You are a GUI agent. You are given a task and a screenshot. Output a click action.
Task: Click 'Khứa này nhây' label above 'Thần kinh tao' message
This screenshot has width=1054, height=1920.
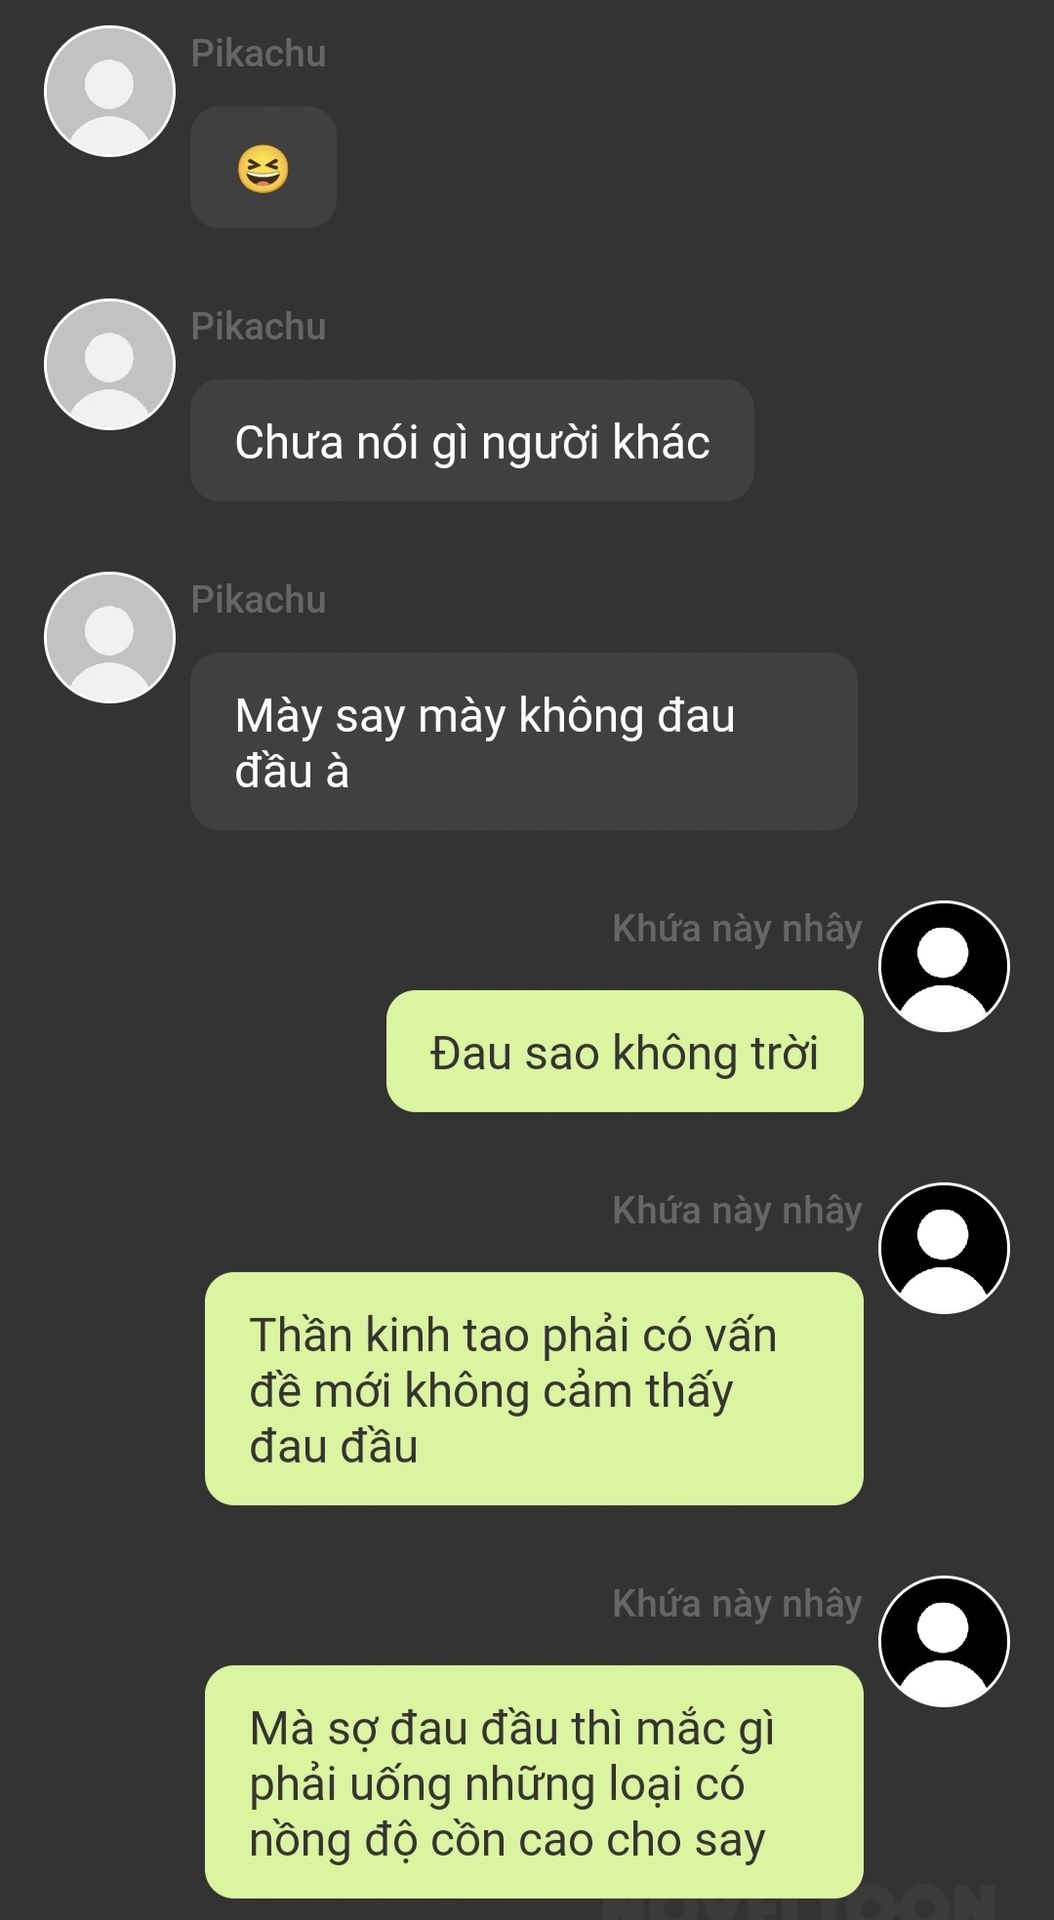(737, 1211)
